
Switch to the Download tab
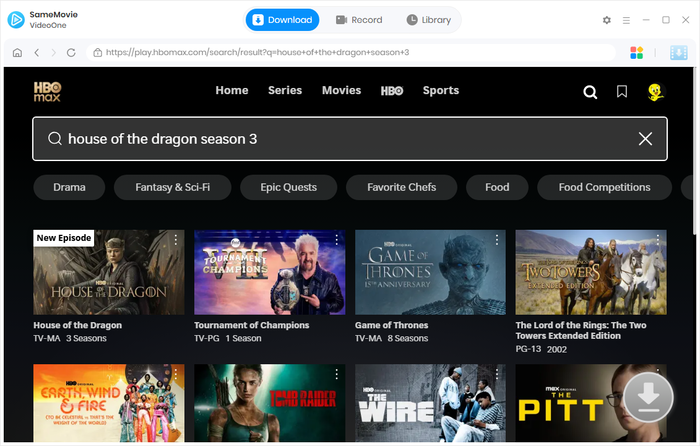pyautogui.click(x=282, y=20)
